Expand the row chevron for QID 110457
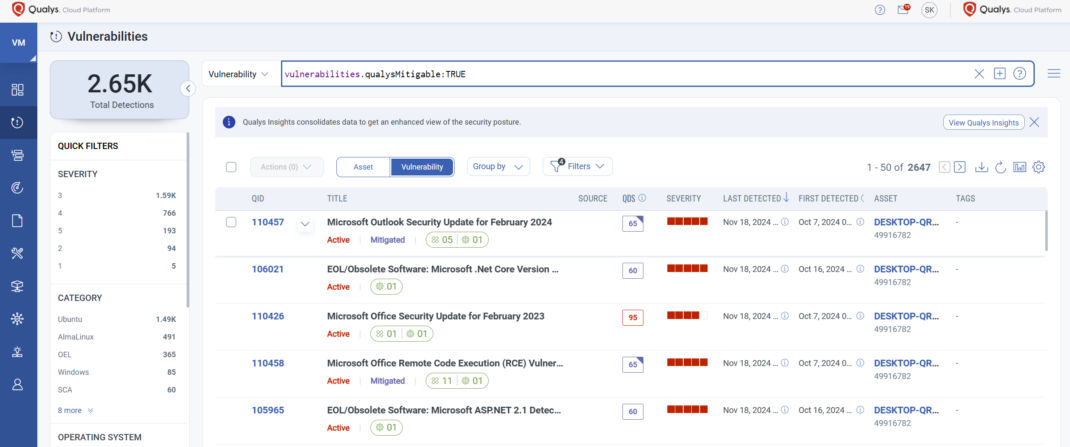1070x447 pixels. click(x=306, y=224)
